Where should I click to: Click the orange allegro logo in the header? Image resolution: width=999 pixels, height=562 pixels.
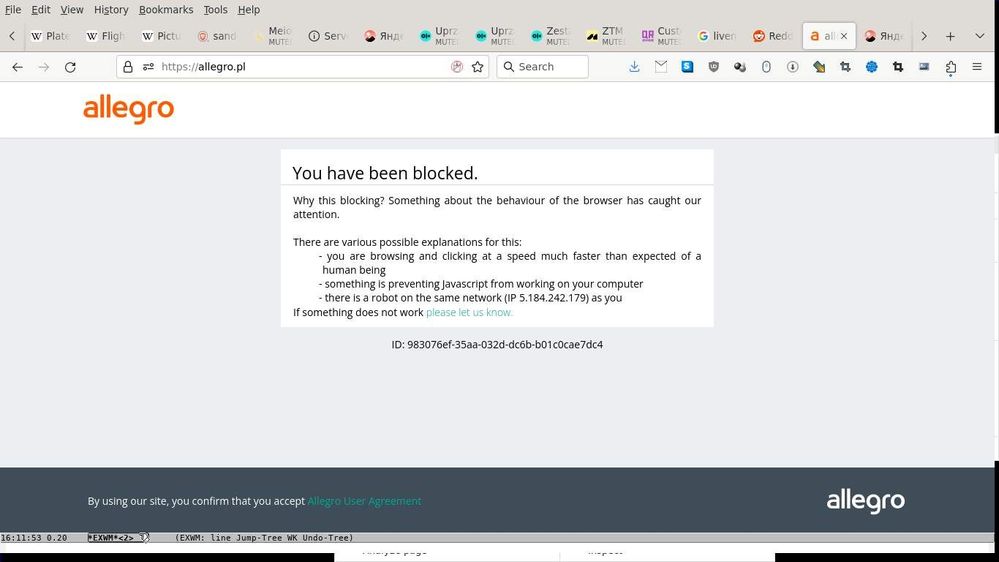point(129,109)
